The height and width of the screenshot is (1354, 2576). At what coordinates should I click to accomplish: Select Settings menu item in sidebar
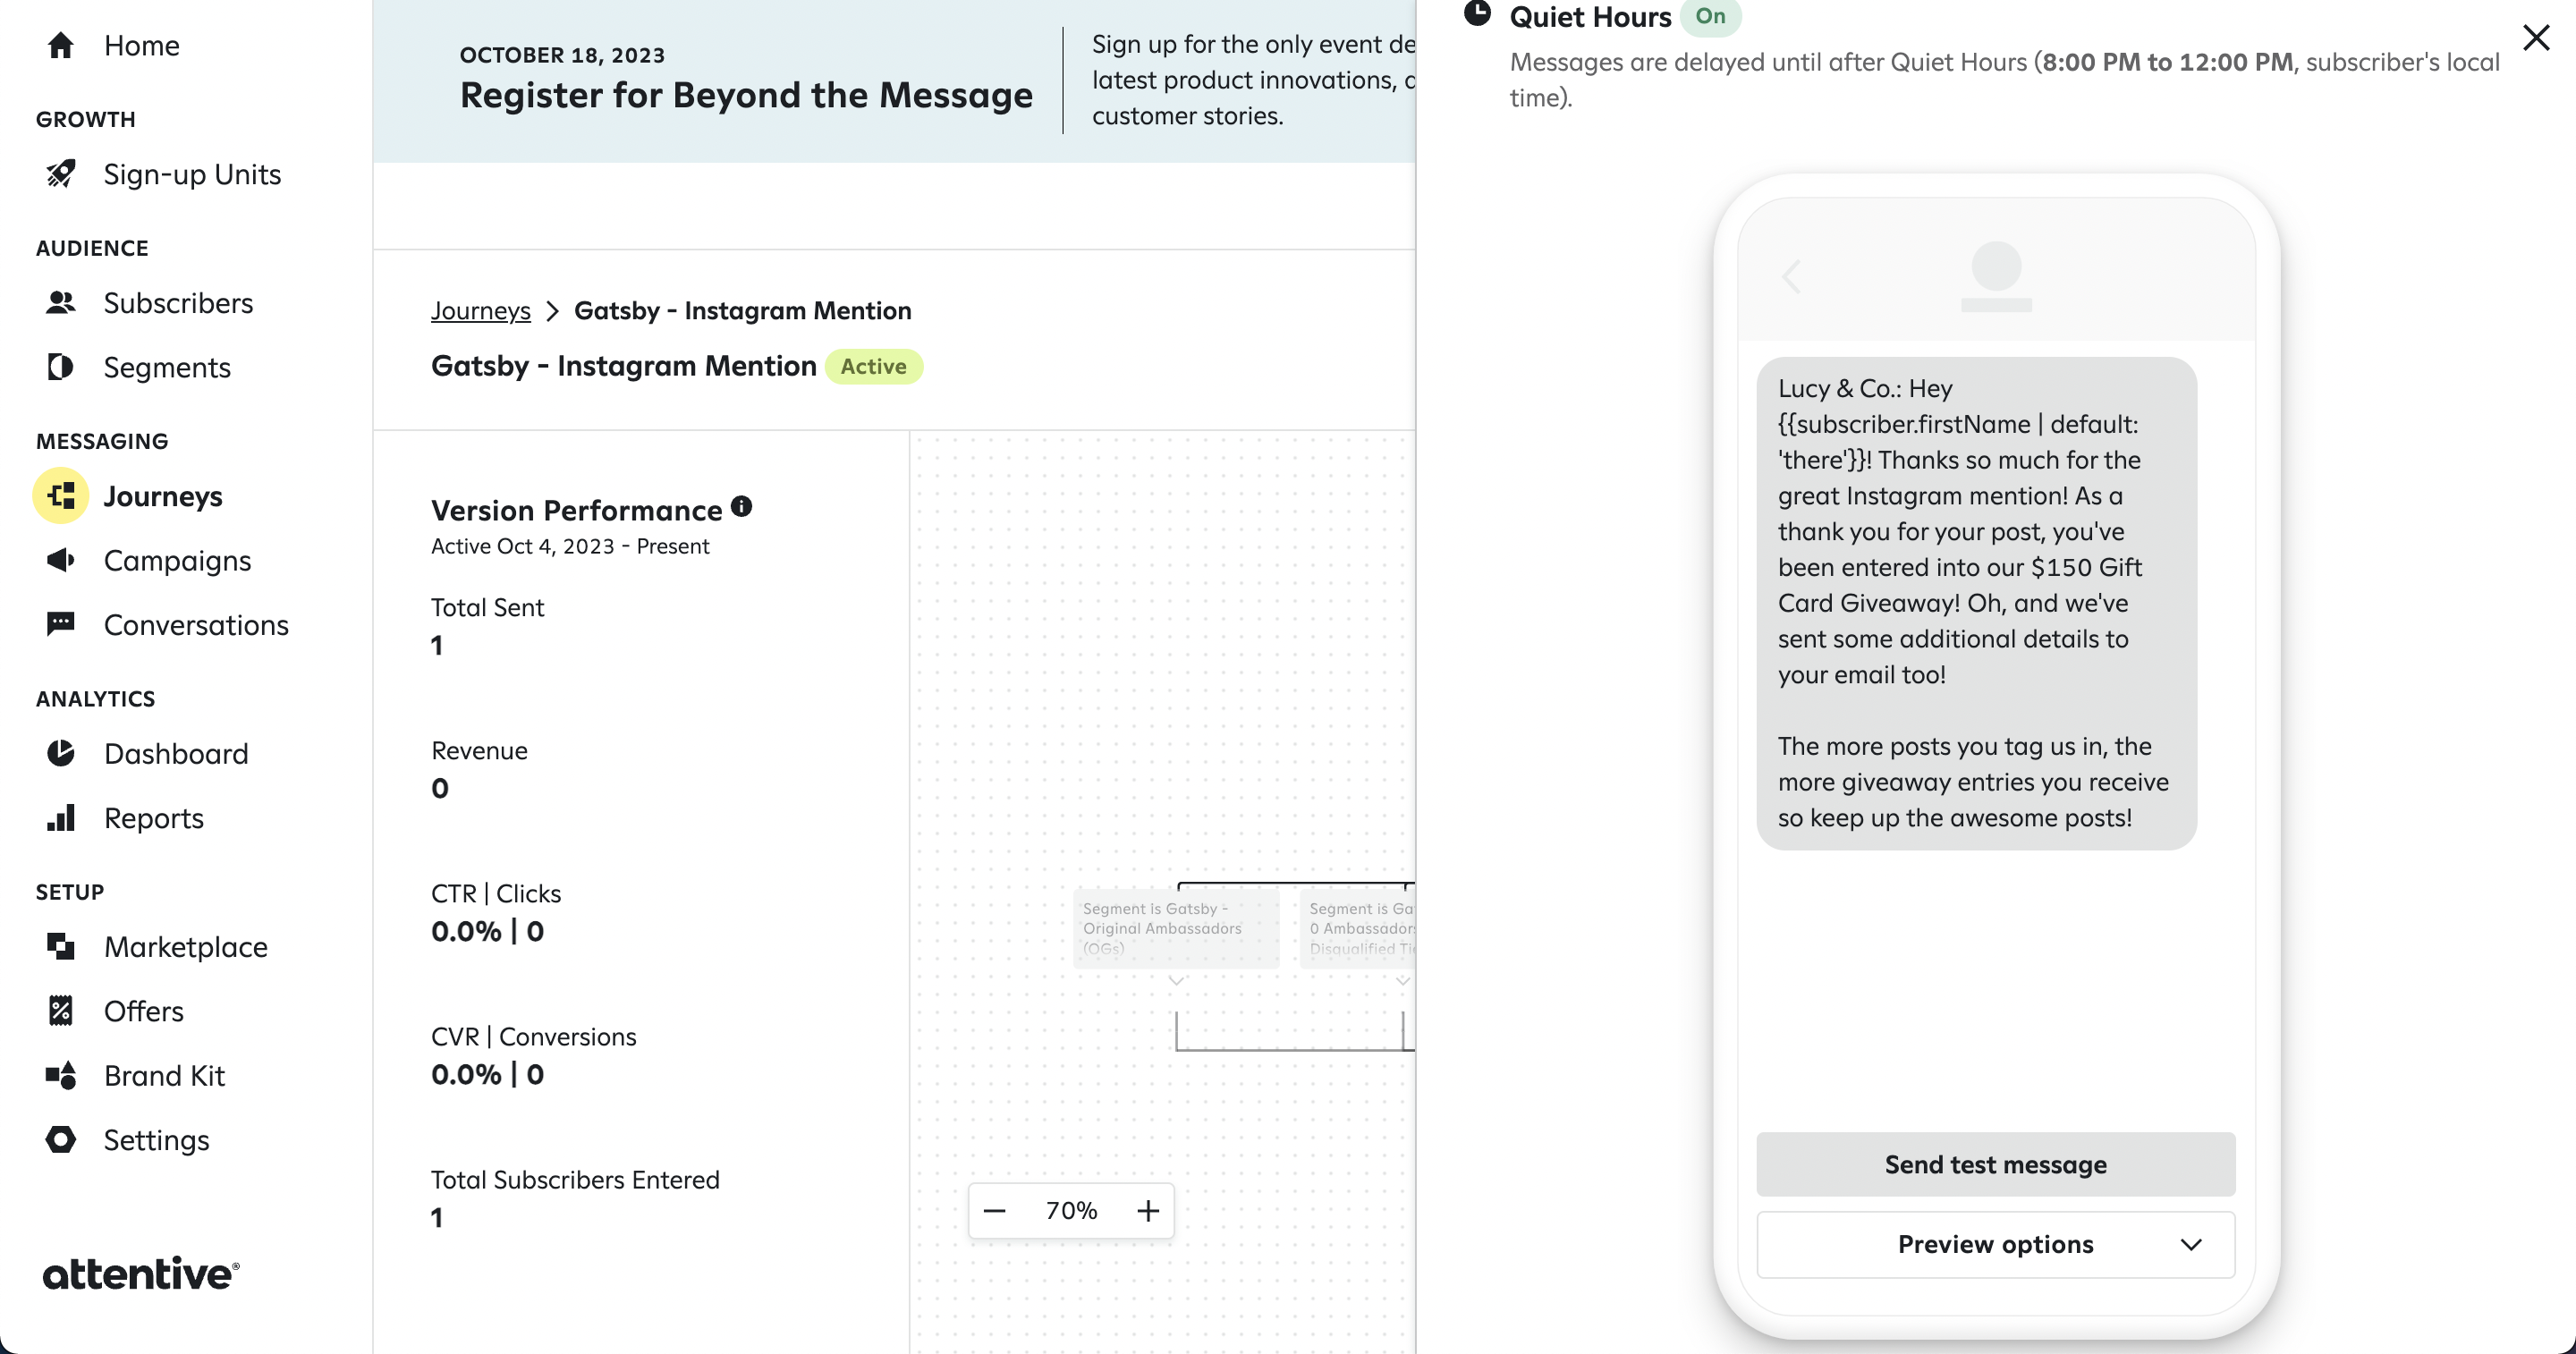click(x=155, y=1139)
